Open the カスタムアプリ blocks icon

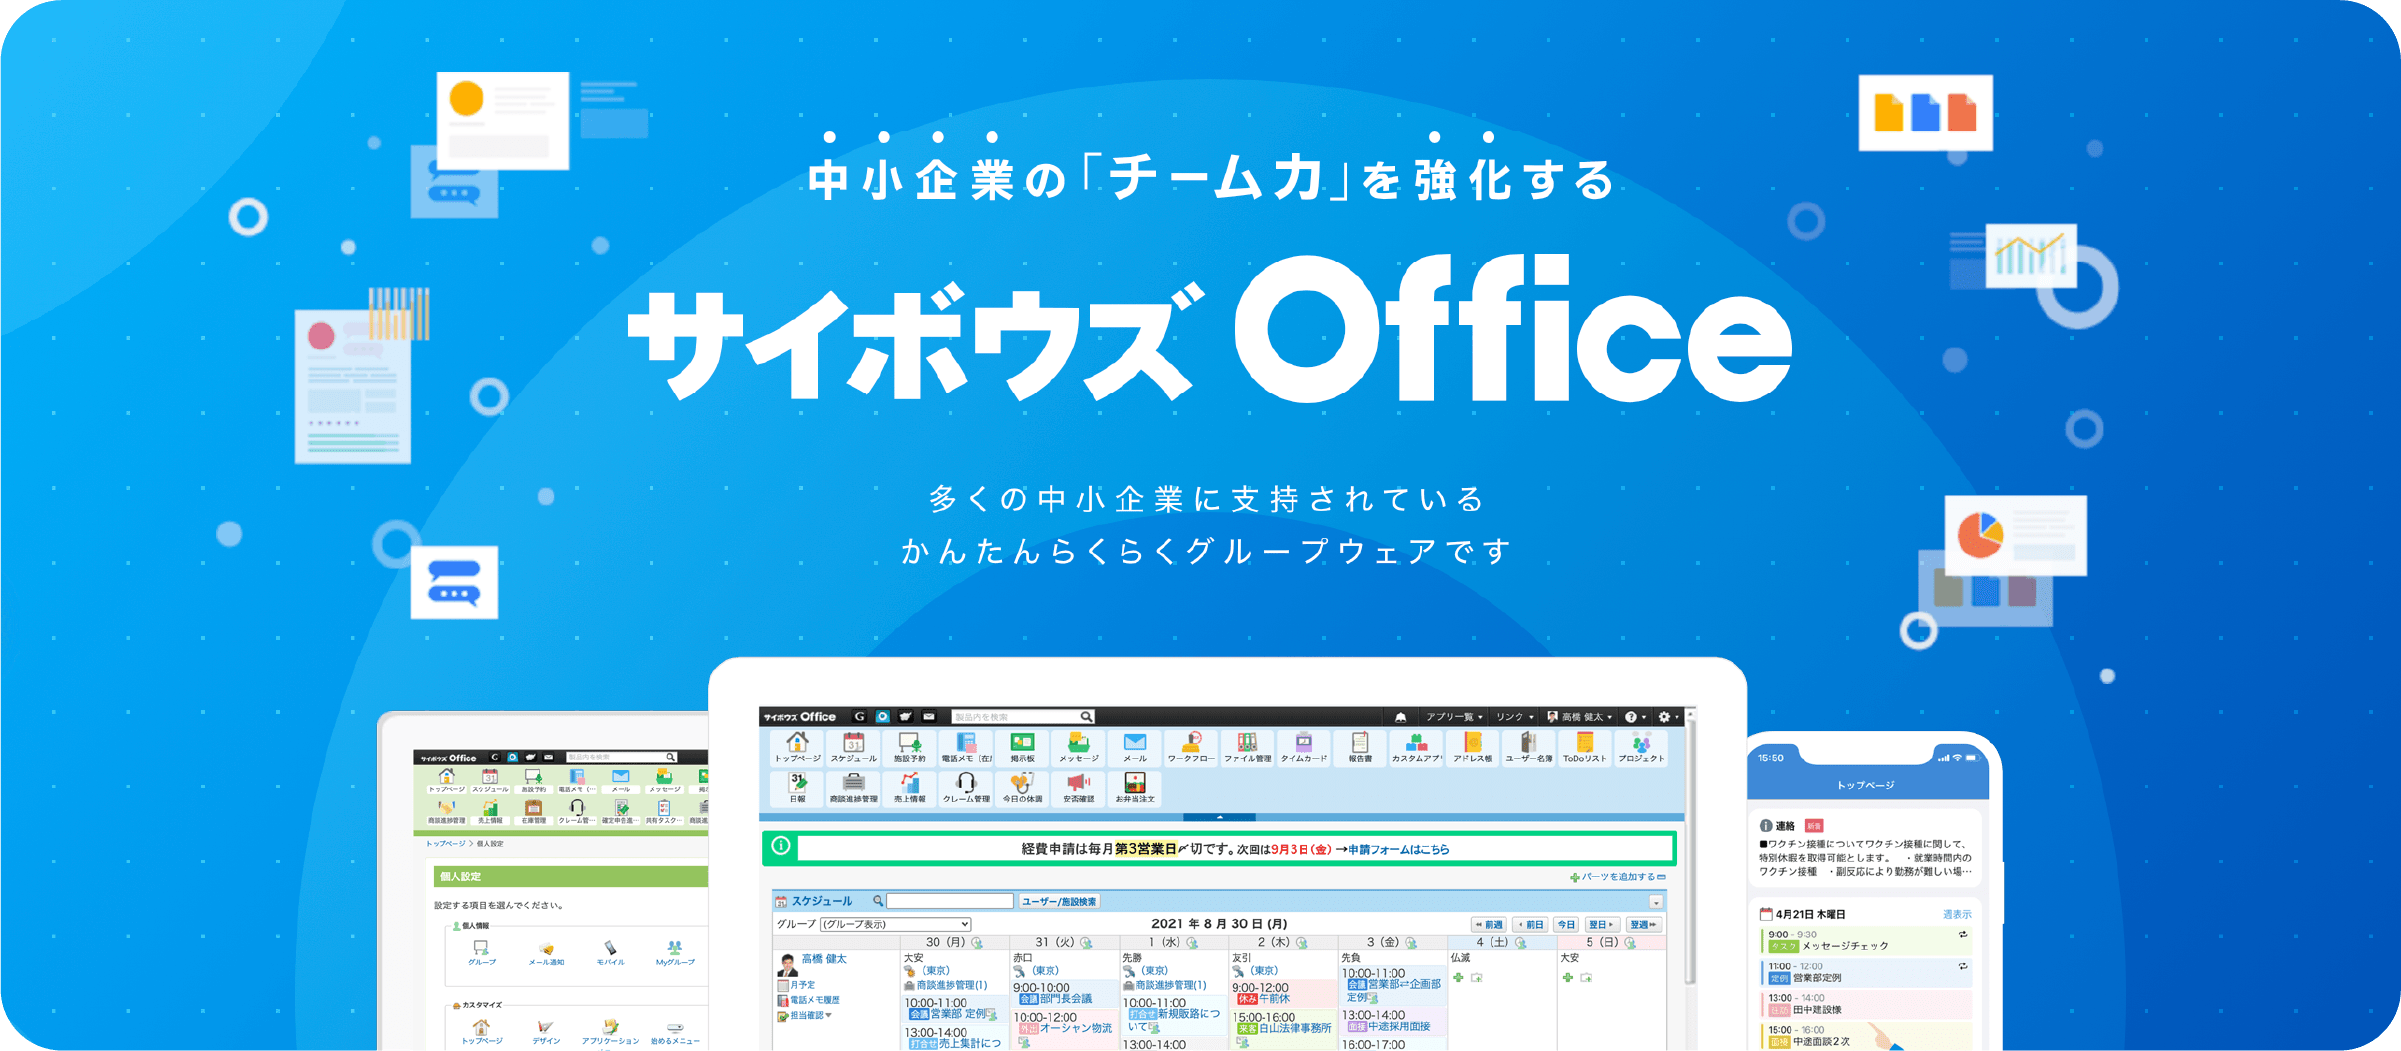[1416, 748]
